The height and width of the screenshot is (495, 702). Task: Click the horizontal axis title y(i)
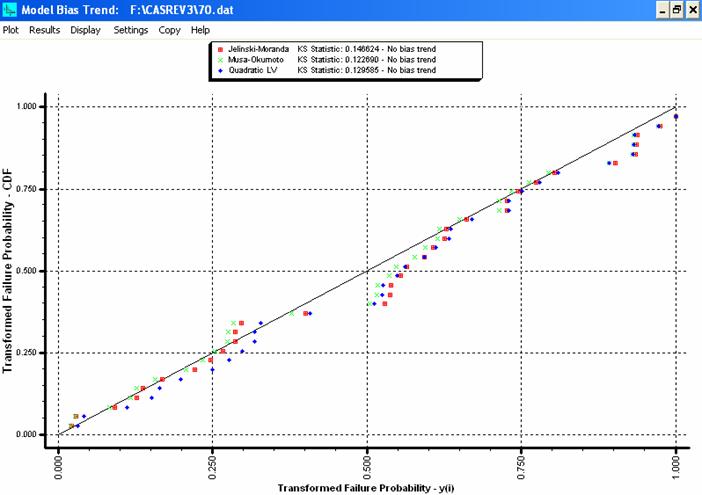pyautogui.click(x=367, y=486)
